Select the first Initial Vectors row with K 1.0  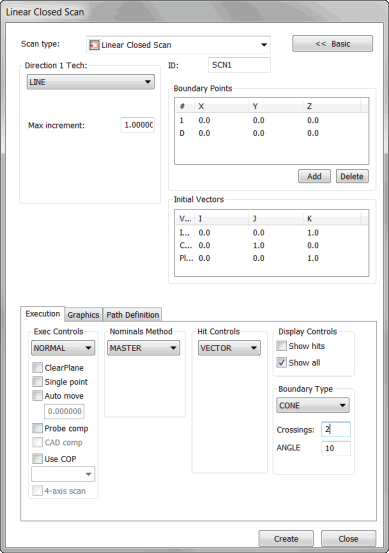click(x=271, y=233)
